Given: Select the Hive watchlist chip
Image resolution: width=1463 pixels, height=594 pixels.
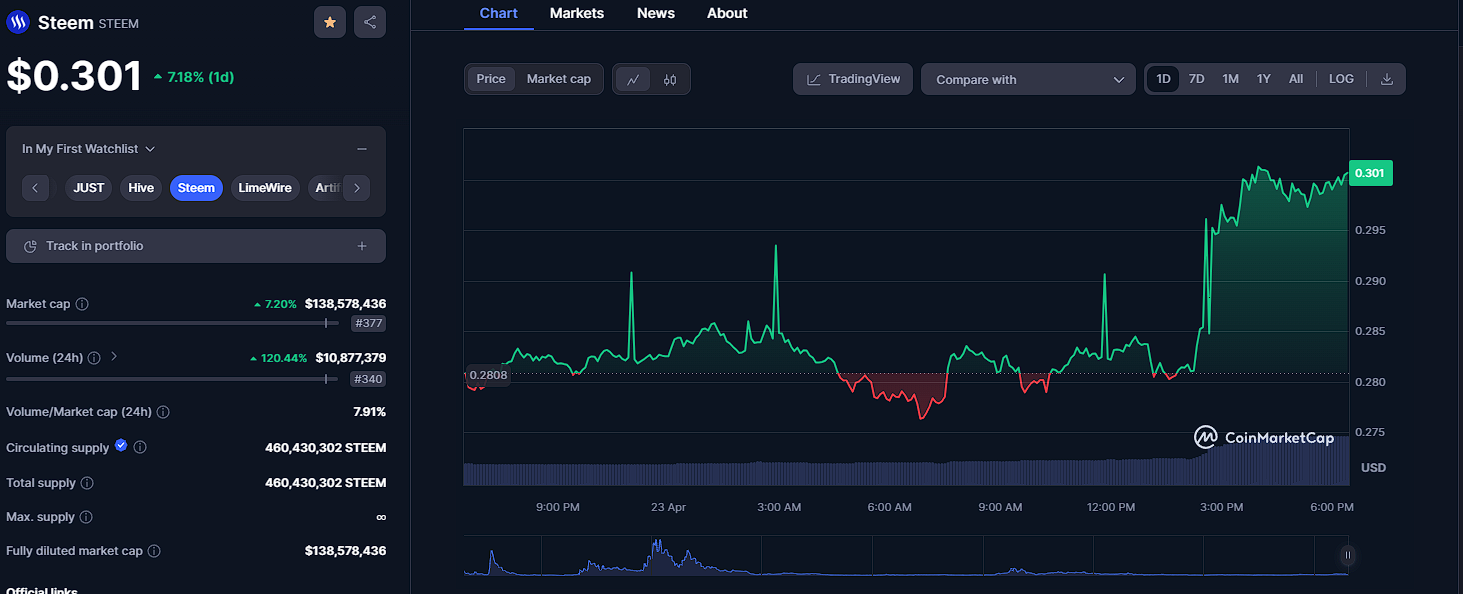Looking at the screenshot, I should tap(141, 188).
